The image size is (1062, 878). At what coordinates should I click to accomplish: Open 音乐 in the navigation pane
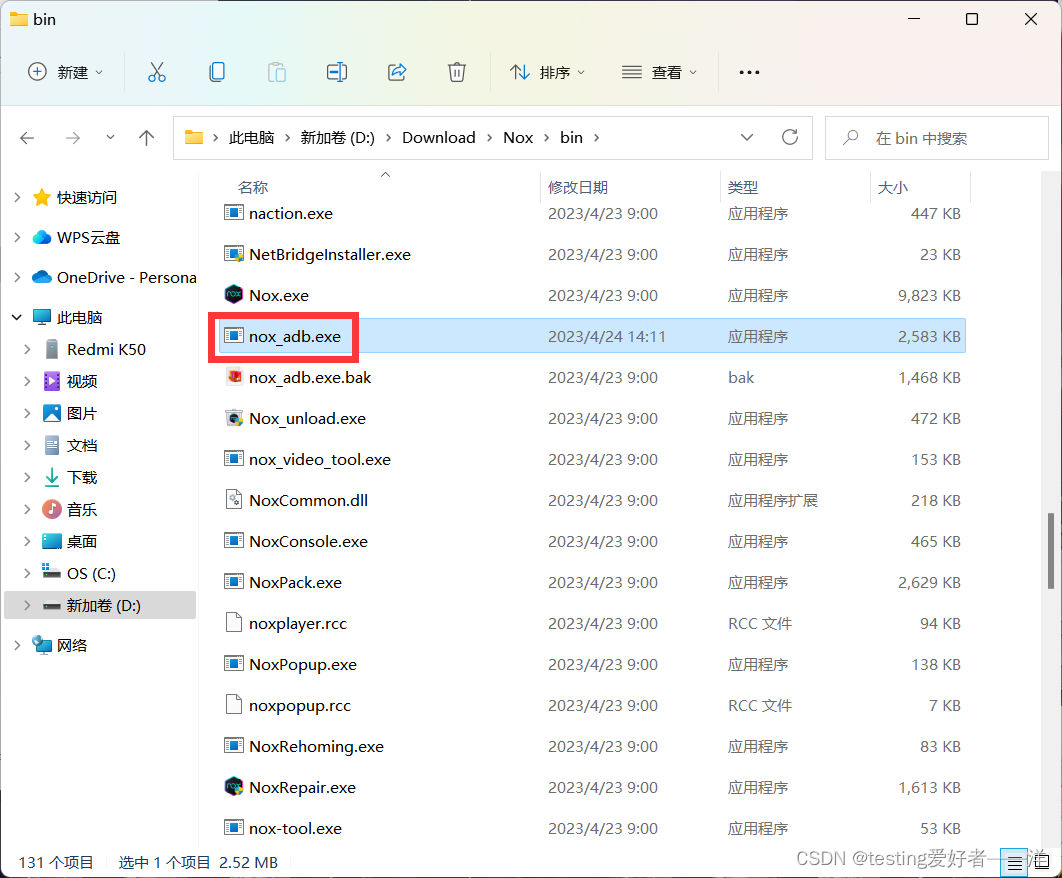click(x=70, y=509)
